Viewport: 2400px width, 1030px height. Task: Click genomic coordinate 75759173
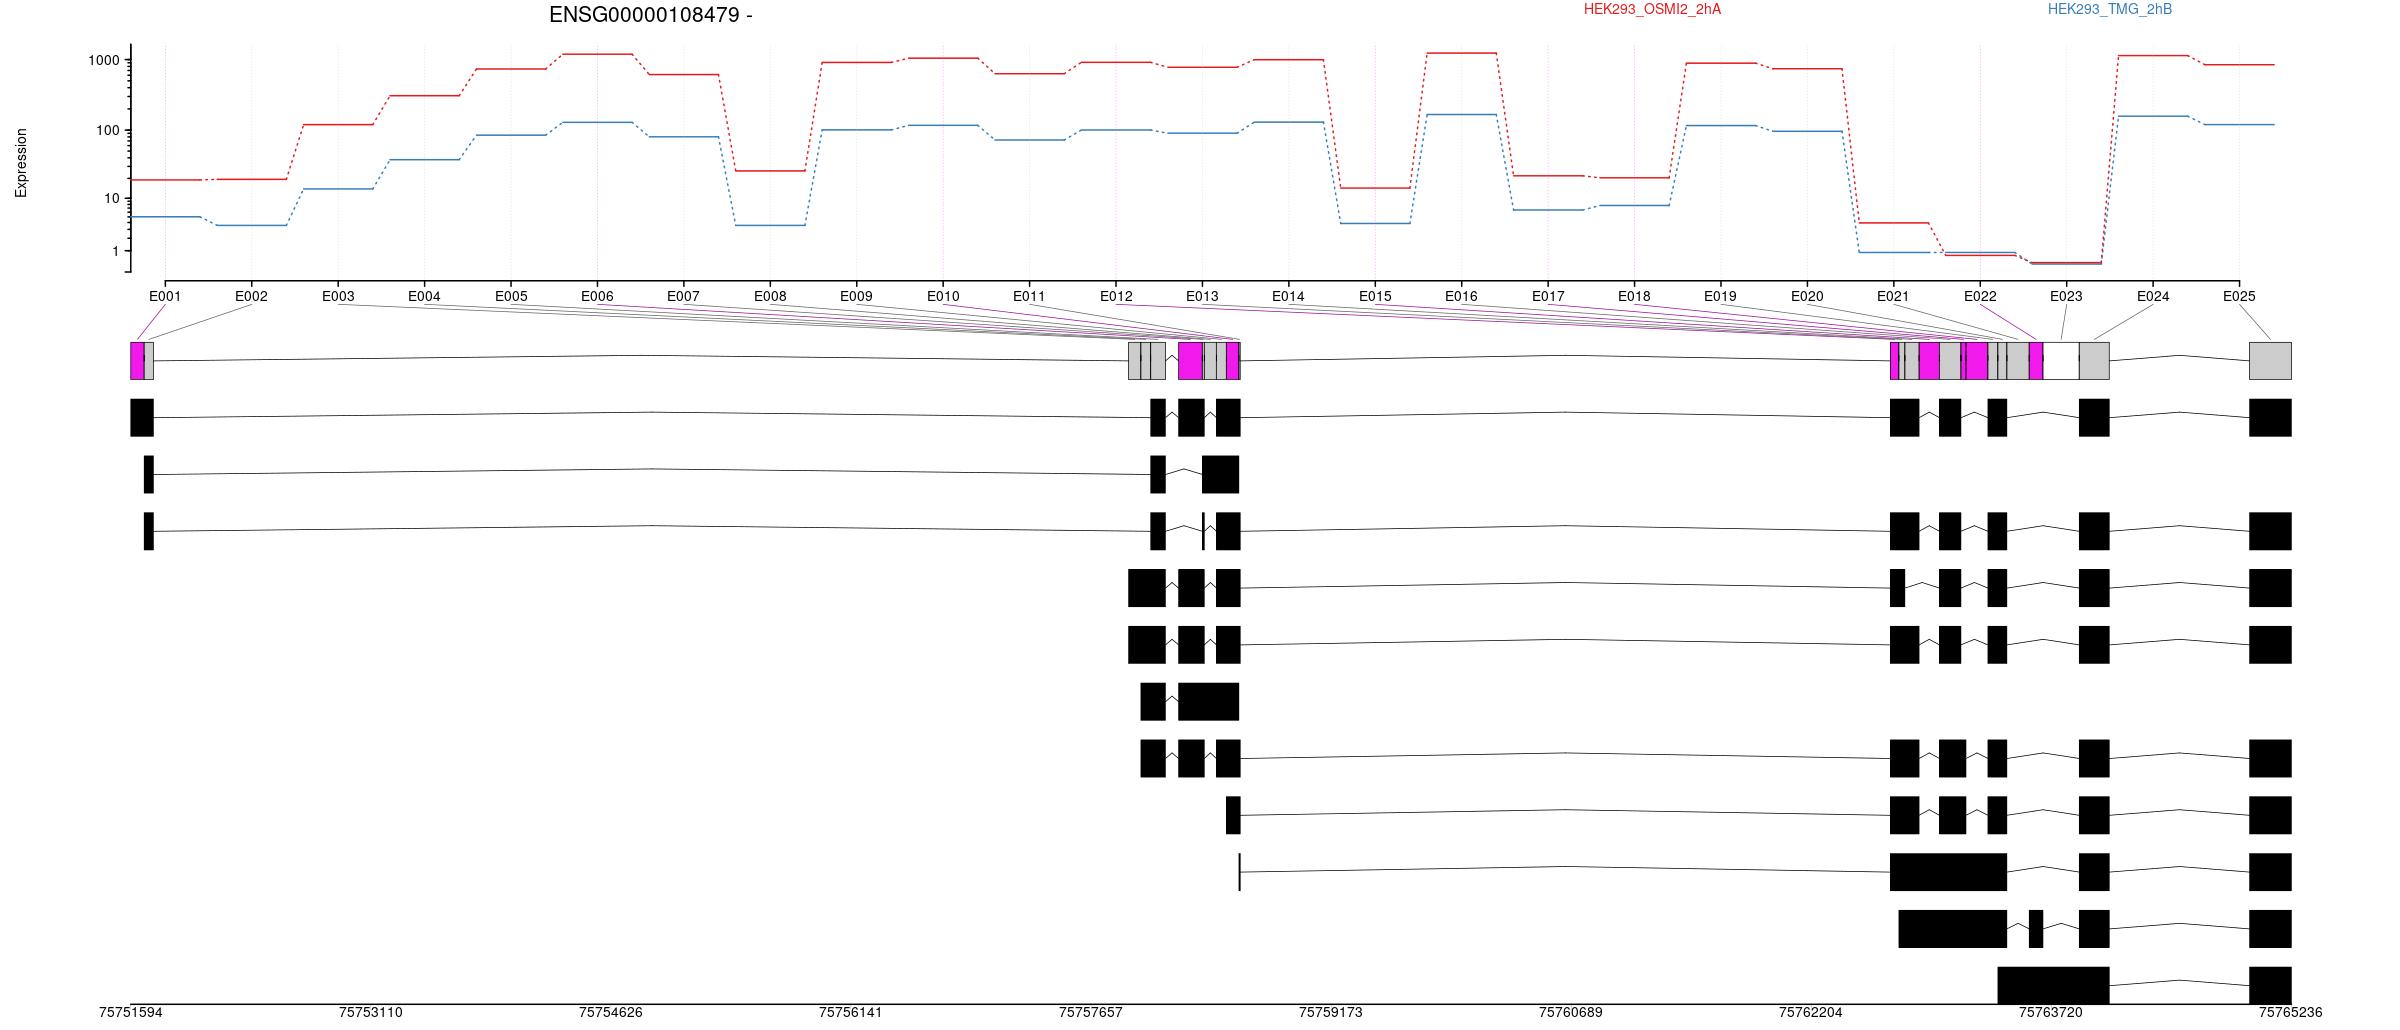[1331, 1012]
